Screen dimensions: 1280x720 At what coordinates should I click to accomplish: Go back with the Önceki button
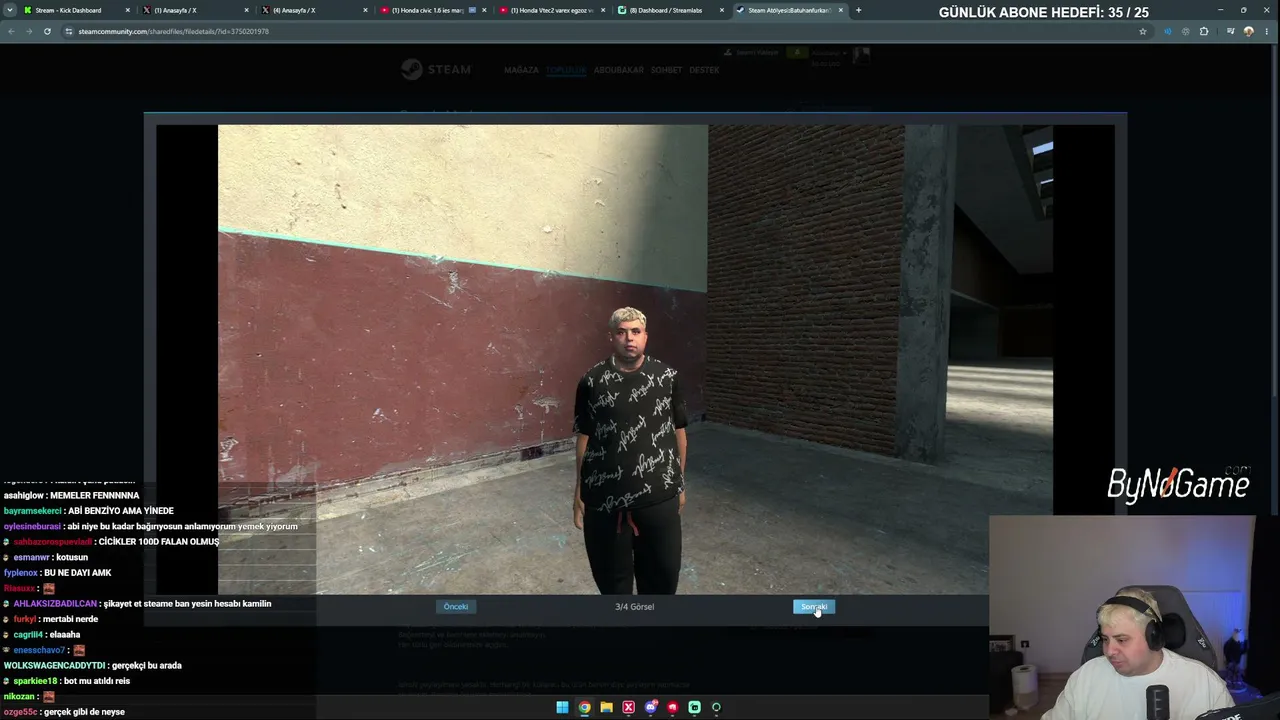[456, 607]
